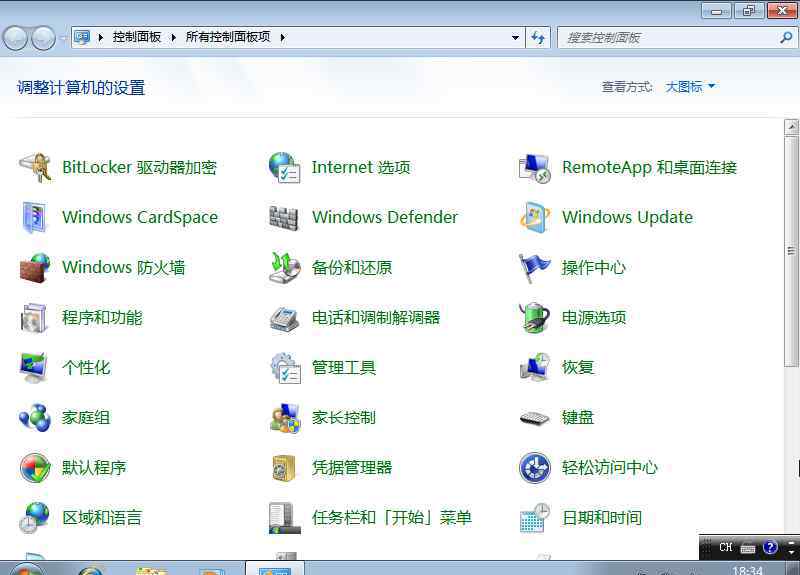Open the 管理工具 text link
The height and width of the screenshot is (575, 800).
tap(344, 367)
